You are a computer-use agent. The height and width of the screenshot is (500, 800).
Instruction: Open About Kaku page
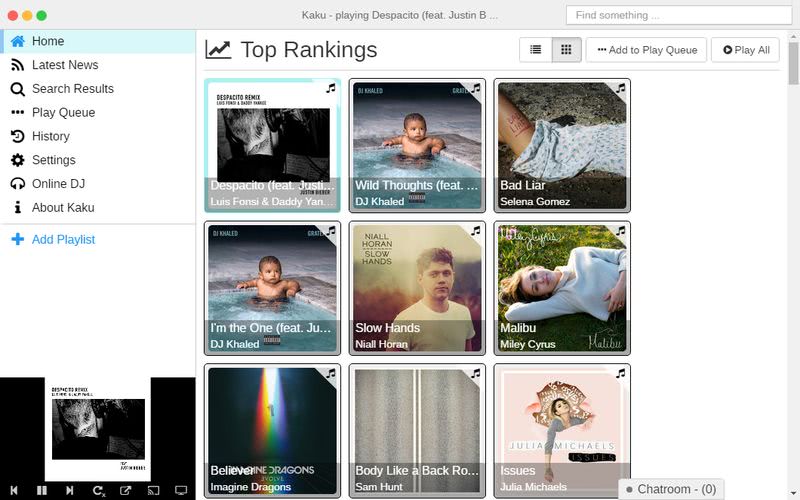tap(98, 208)
